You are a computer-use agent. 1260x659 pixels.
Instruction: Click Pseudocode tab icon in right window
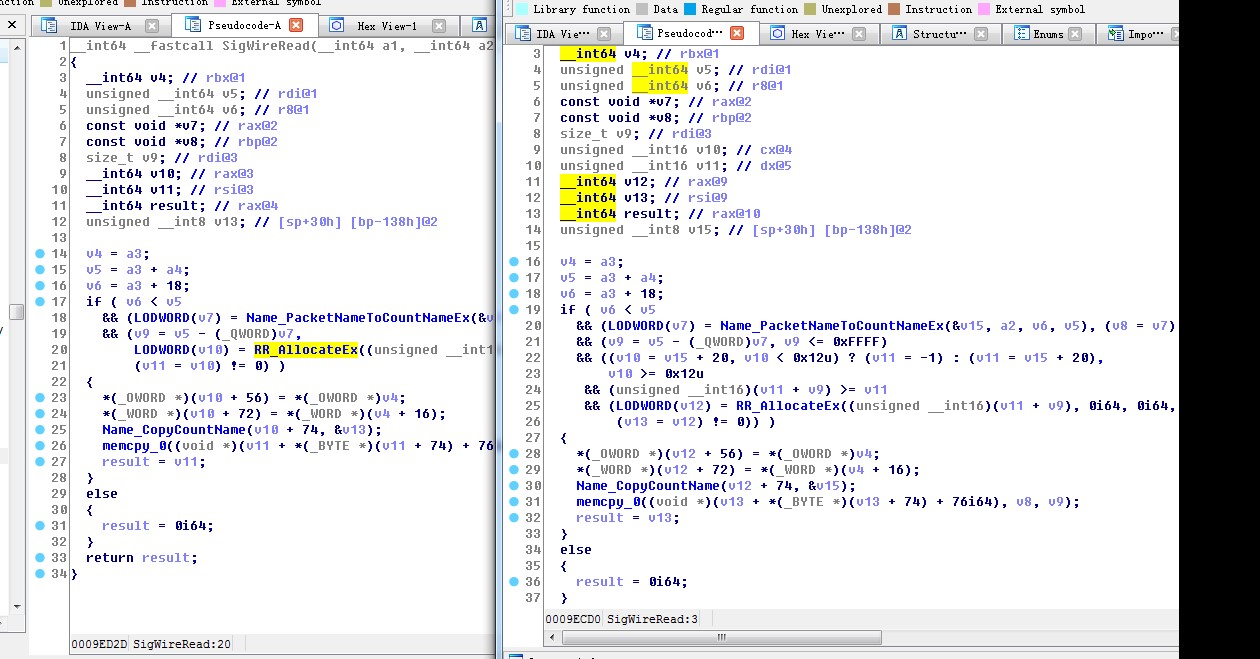644,33
